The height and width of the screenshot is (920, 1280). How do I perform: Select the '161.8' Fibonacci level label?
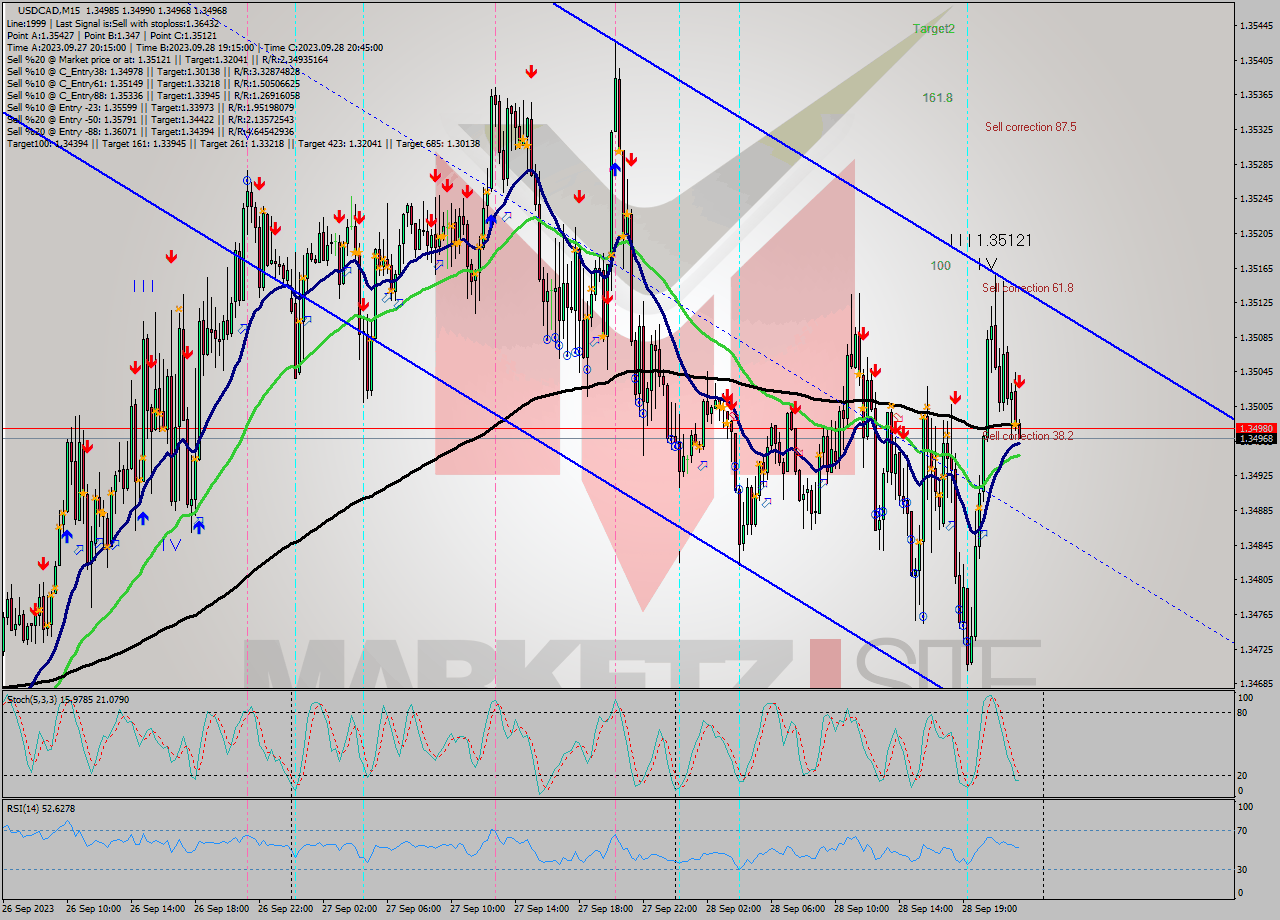[938, 98]
